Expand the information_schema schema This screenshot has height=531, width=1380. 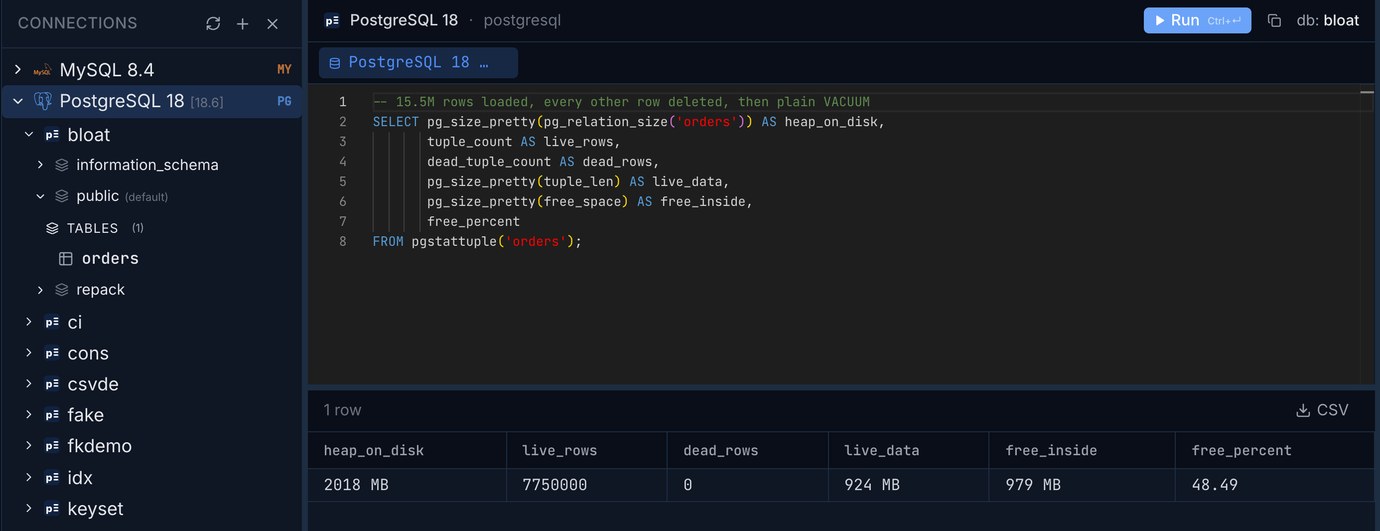(40, 165)
